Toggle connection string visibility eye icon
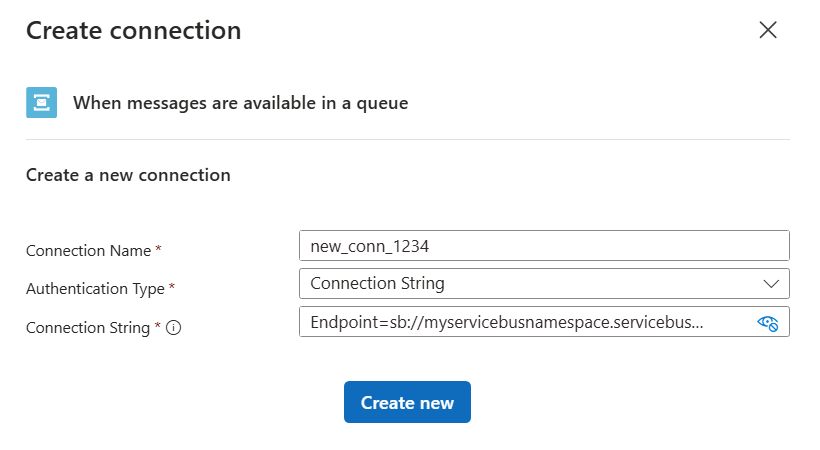The width and height of the screenshot is (820, 450). 768,322
